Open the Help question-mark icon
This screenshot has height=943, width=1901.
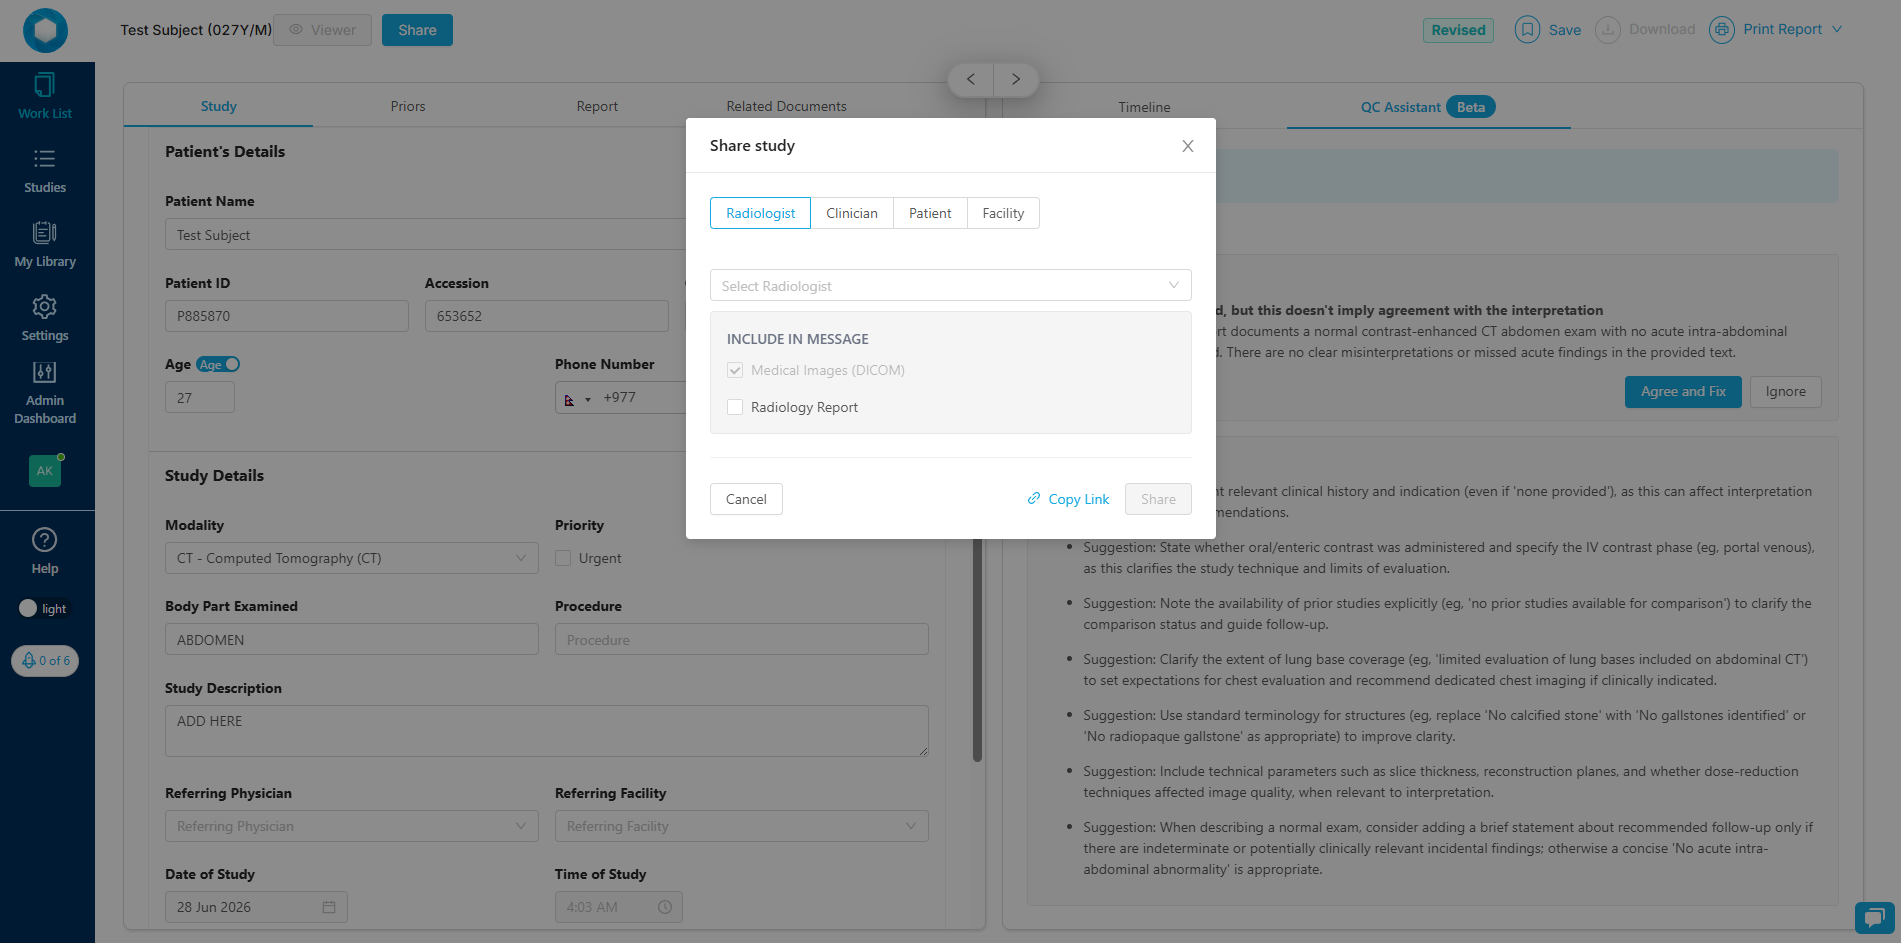point(45,540)
